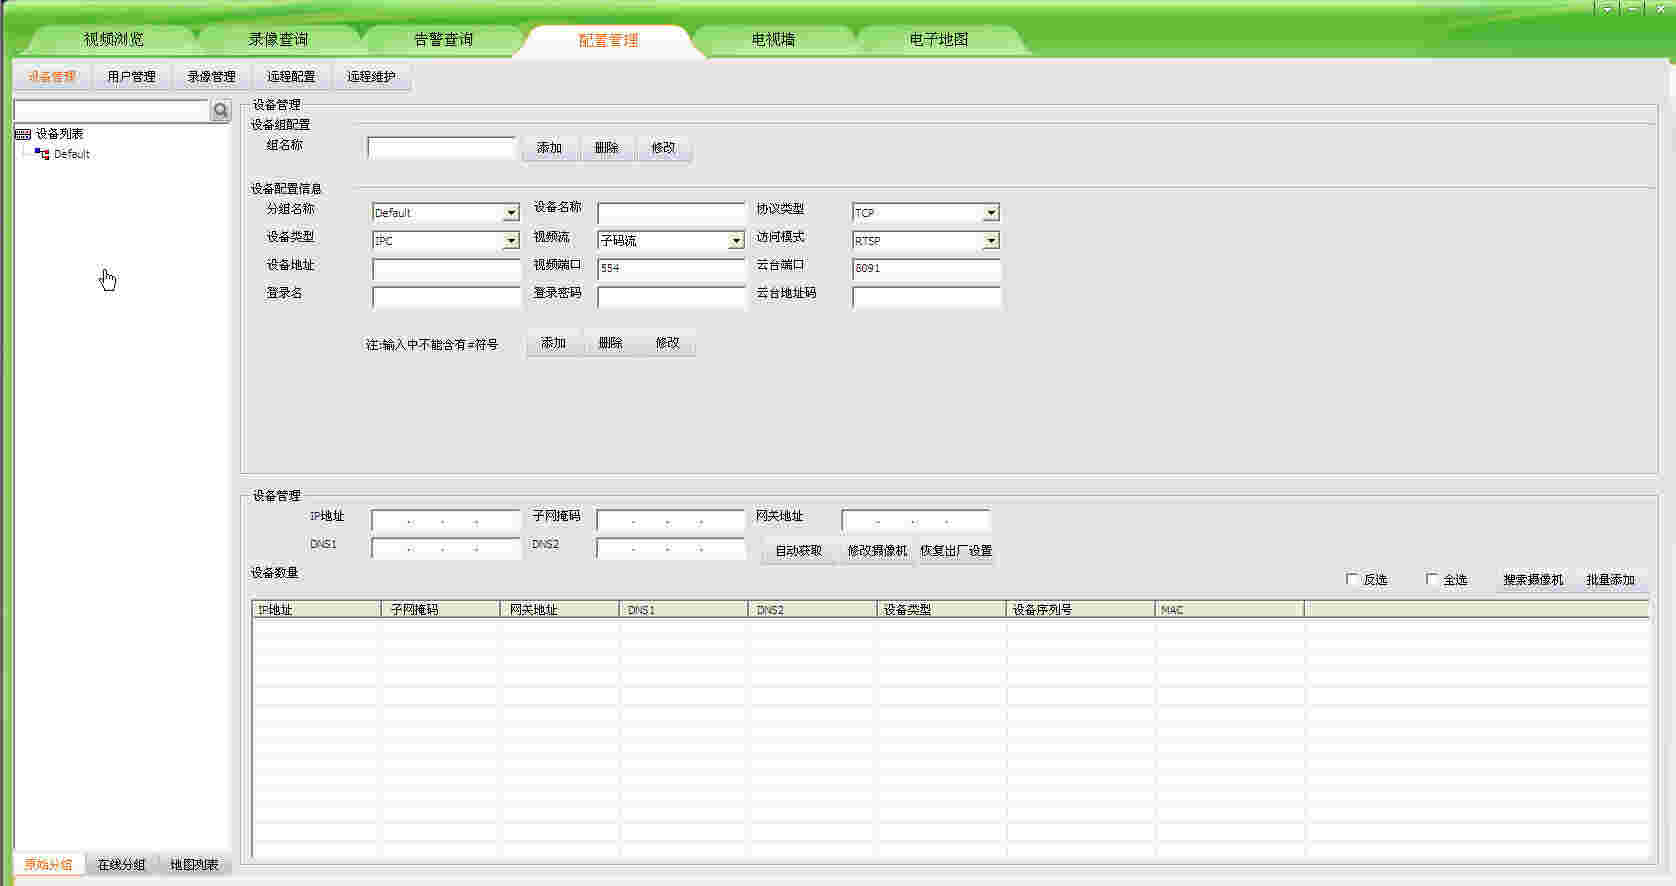Switch to the 视频浏览 tab
This screenshot has width=1676, height=886.
[114, 40]
